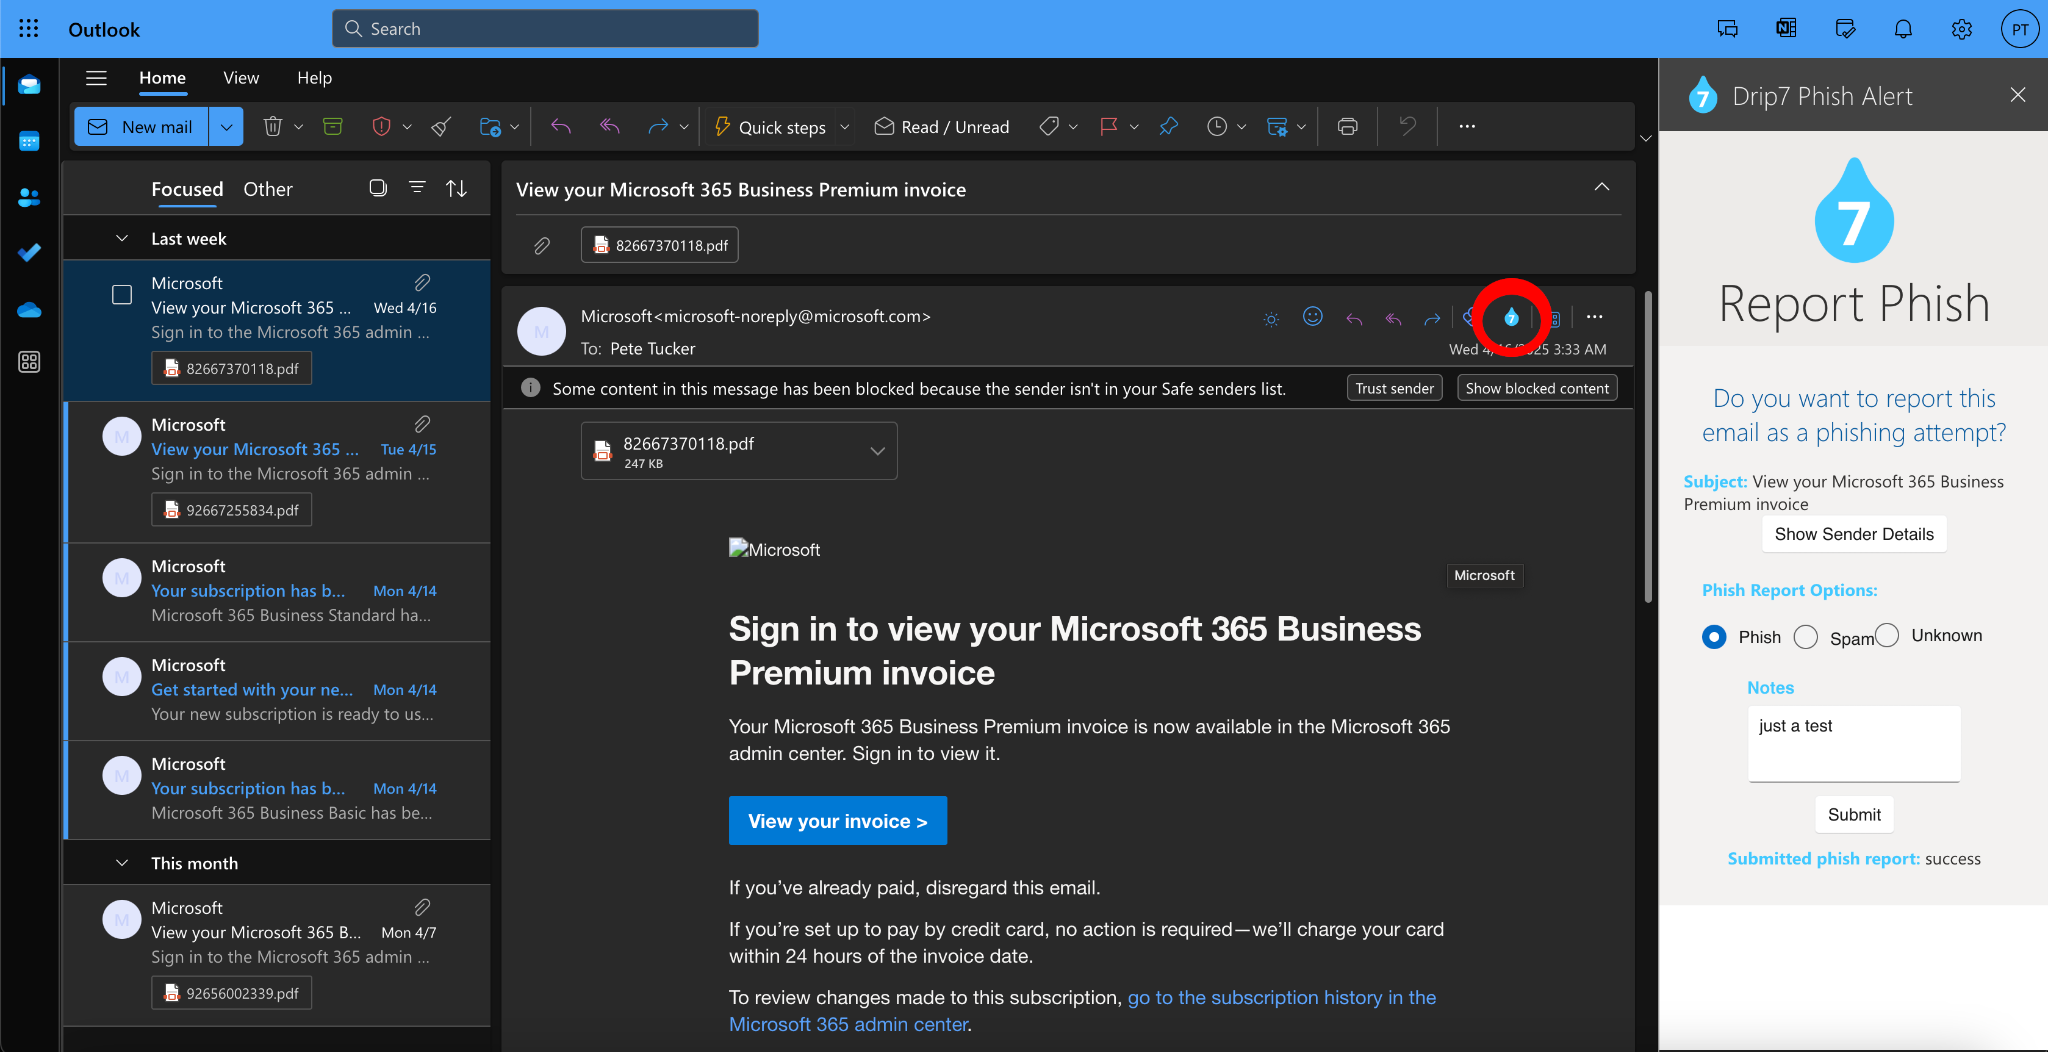
Task: Toggle the Select all messages icon
Action: (378, 188)
